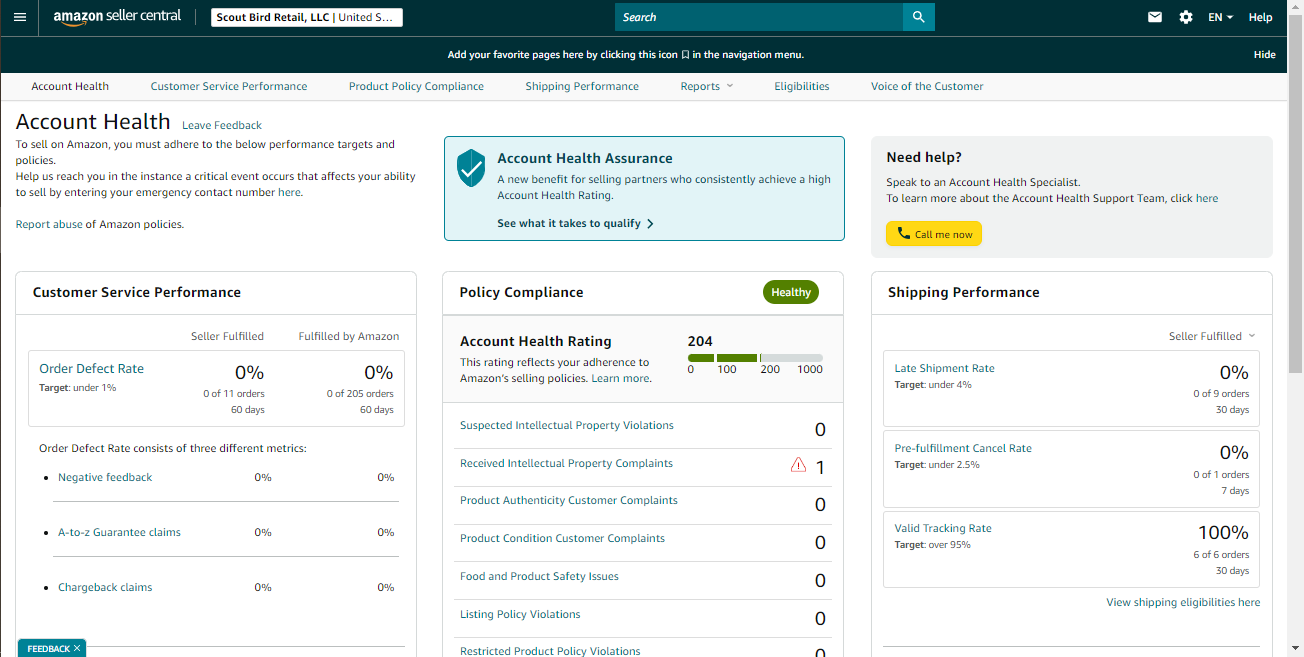Go to the Shipping Performance tab

coord(582,86)
